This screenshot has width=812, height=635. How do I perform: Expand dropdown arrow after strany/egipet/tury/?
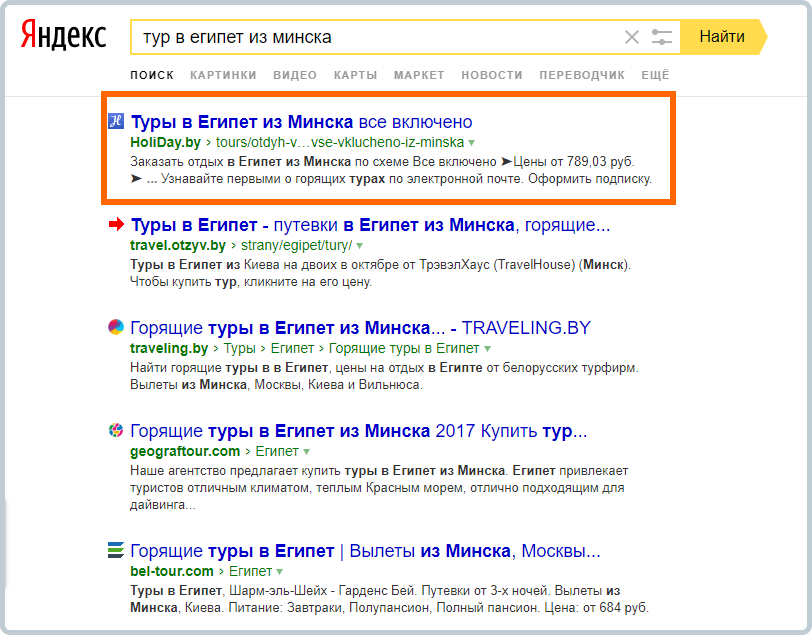pos(359,246)
